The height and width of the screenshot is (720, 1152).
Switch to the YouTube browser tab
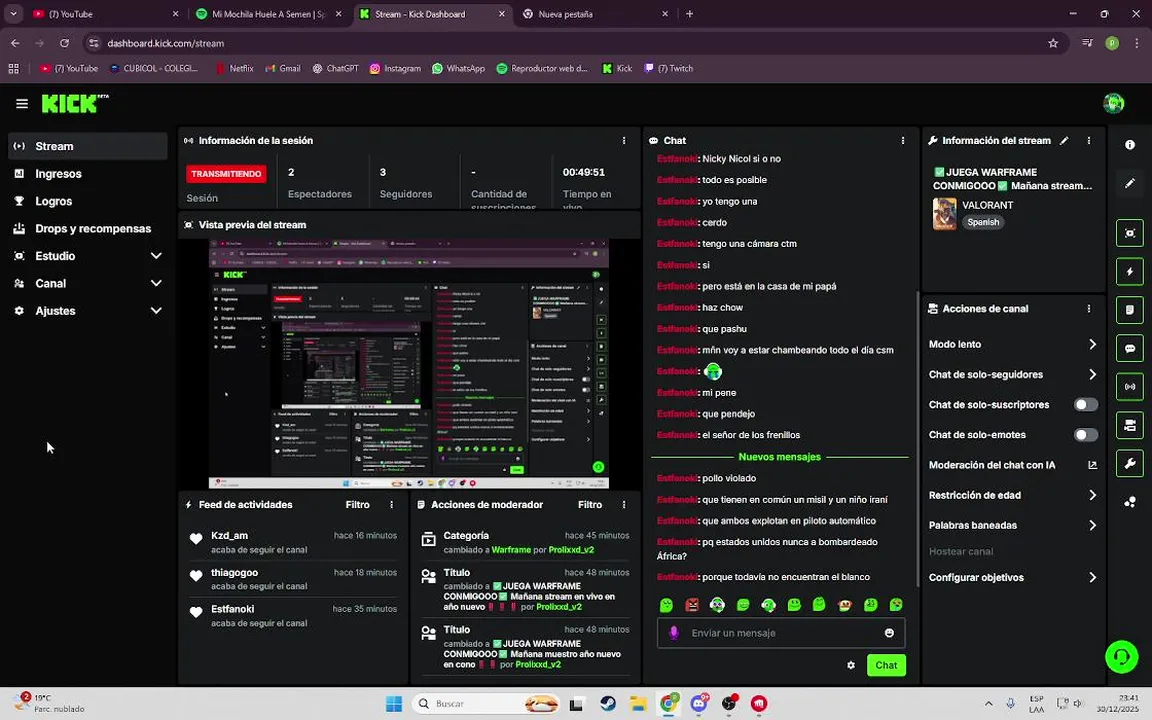pyautogui.click(x=106, y=14)
